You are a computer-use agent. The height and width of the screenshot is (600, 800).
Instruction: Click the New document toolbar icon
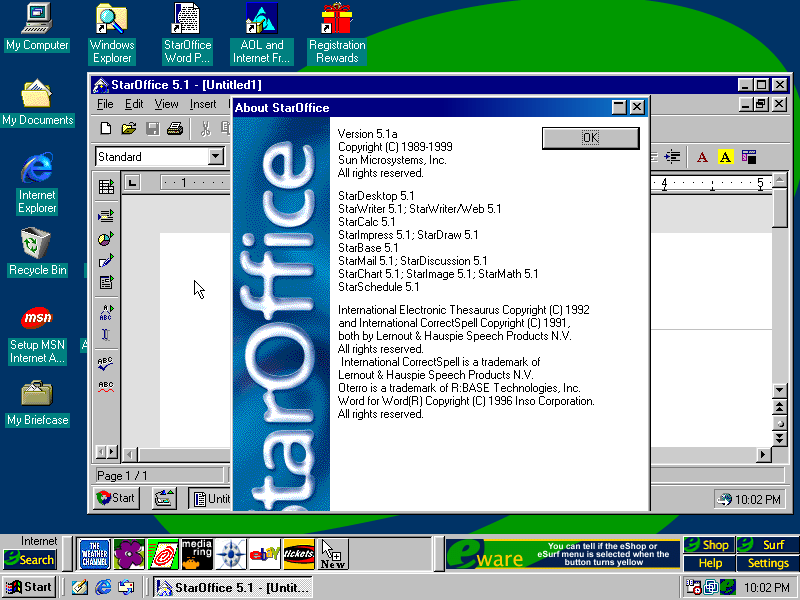point(106,128)
